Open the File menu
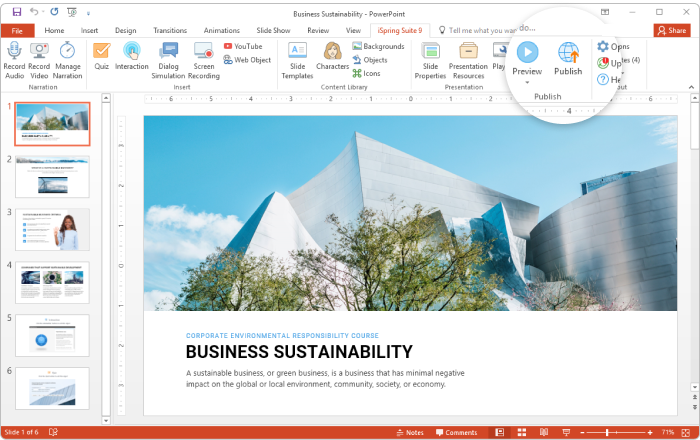The height and width of the screenshot is (440, 700). pyautogui.click(x=17, y=30)
